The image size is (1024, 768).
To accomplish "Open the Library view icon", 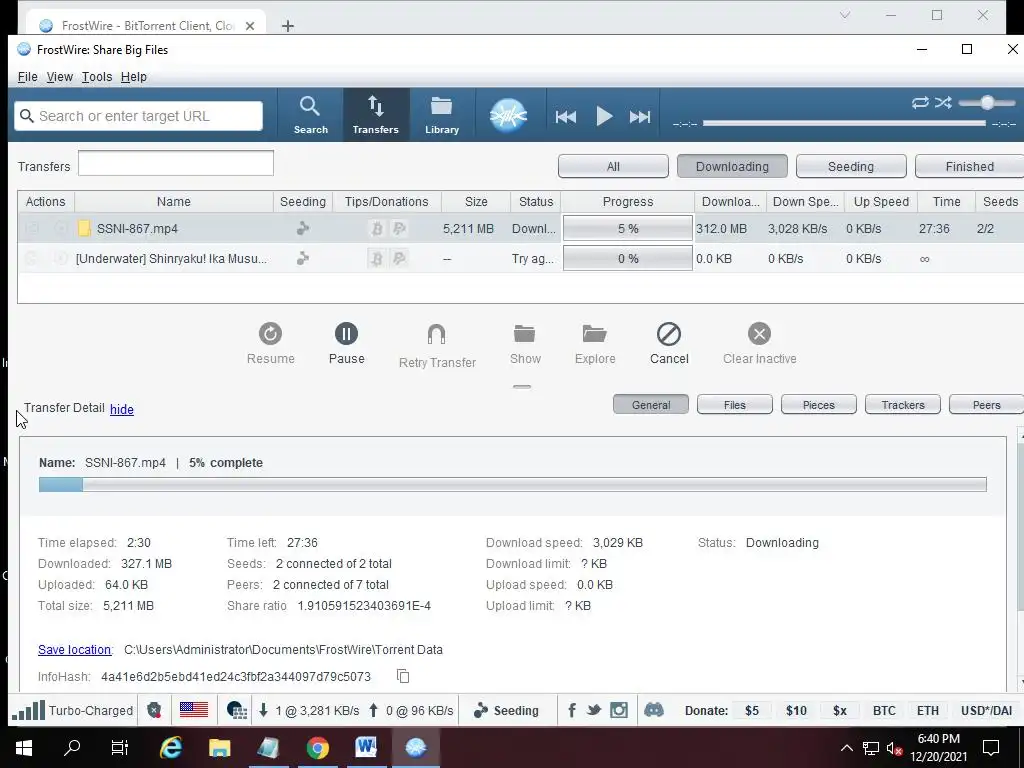I will click(442, 115).
